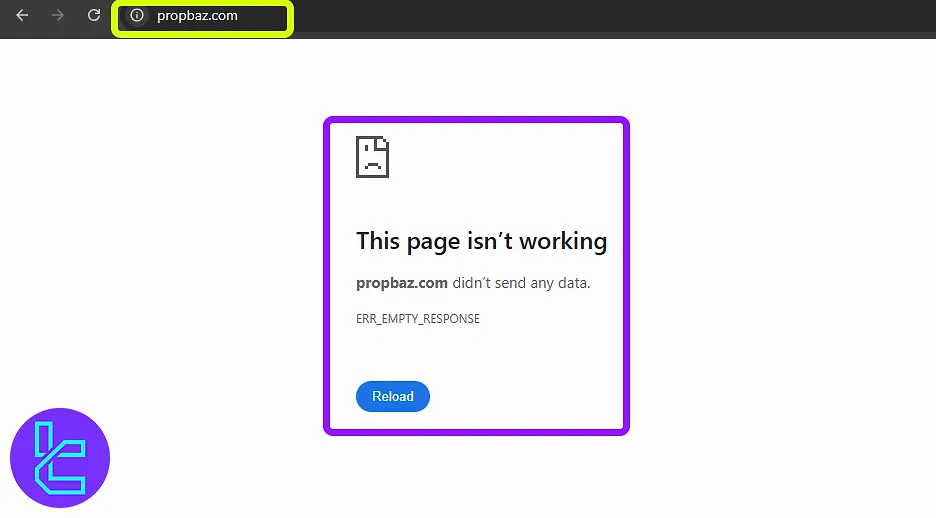Viewport: 936px width, 518px height.
Task: Click the word "This" in the error heading
Action: (378, 241)
